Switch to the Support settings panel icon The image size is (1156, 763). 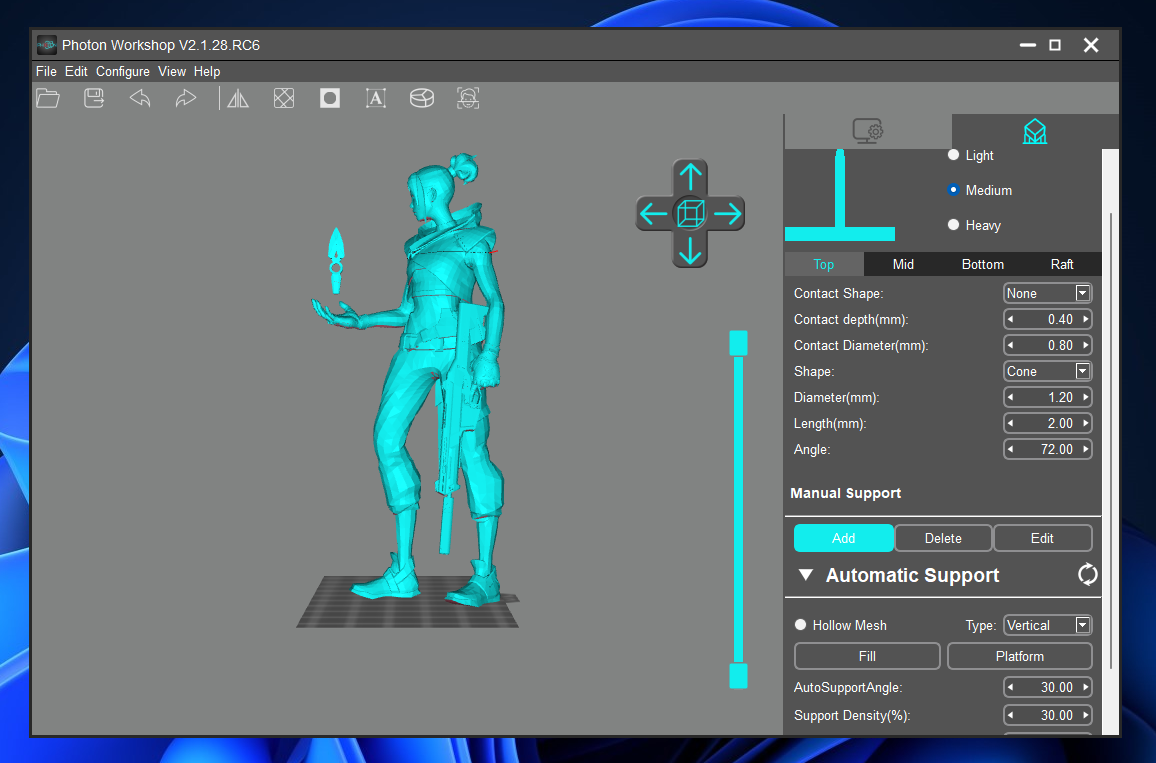[x=1034, y=130]
